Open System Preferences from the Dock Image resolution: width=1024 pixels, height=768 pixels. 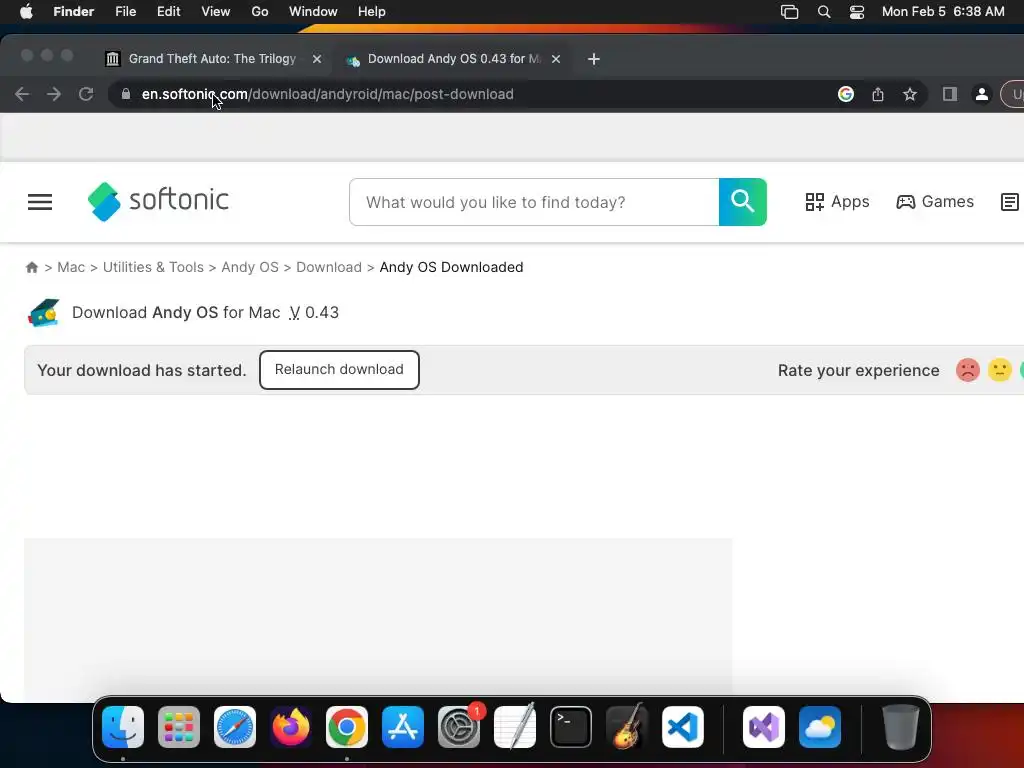(459, 727)
